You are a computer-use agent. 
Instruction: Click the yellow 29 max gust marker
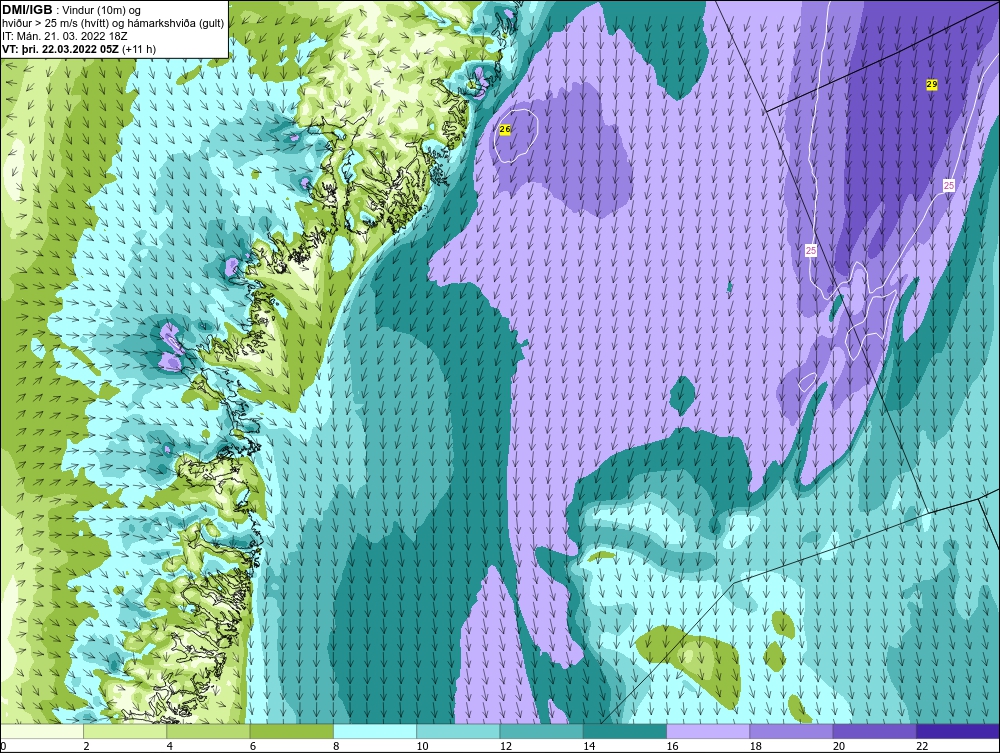tap(932, 84)
